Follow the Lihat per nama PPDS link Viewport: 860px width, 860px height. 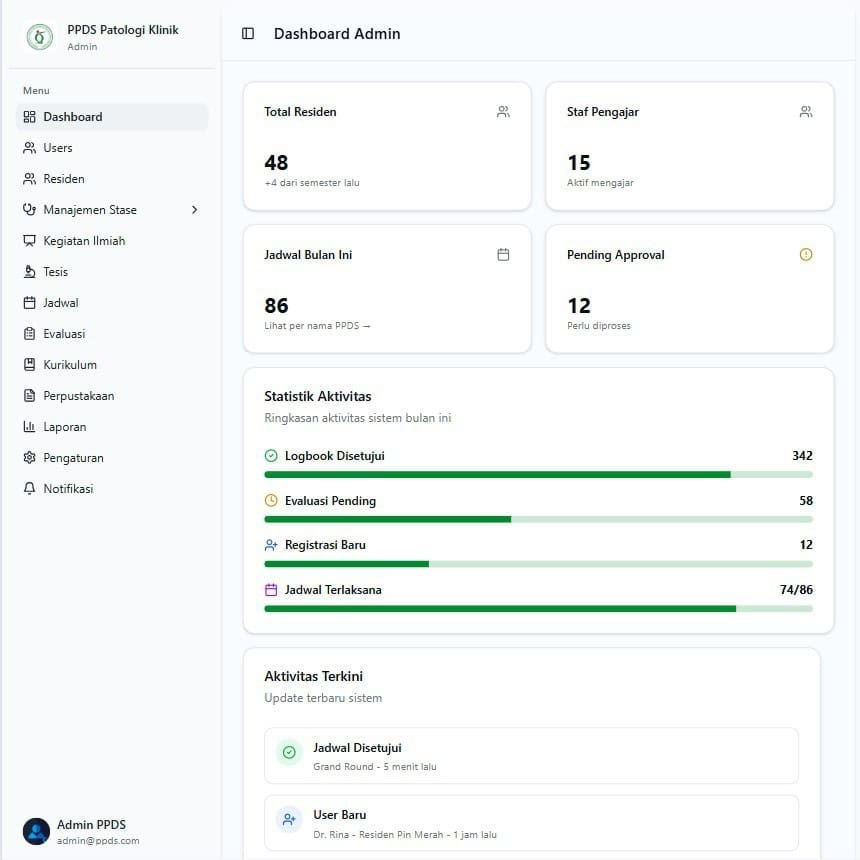[318, 326]
